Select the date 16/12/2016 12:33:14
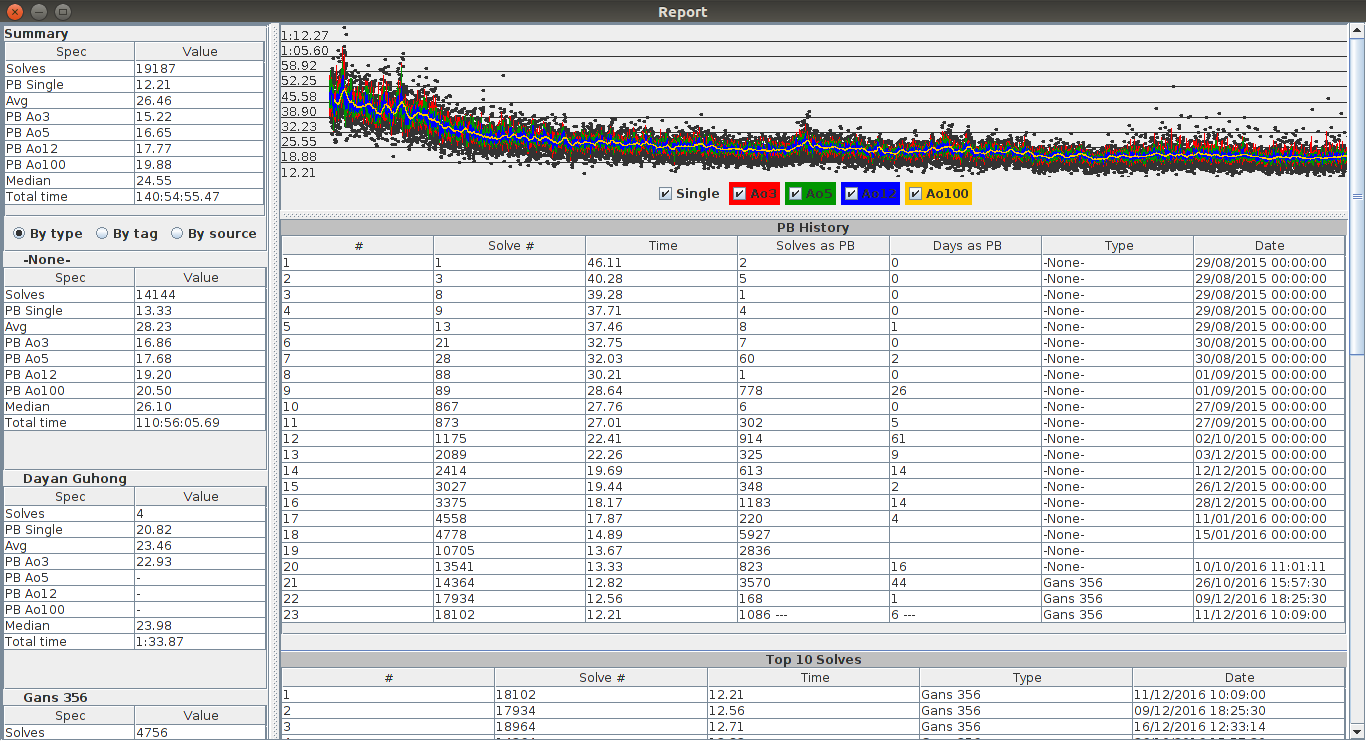The image size is (1366, 741). click(1239, 727)
